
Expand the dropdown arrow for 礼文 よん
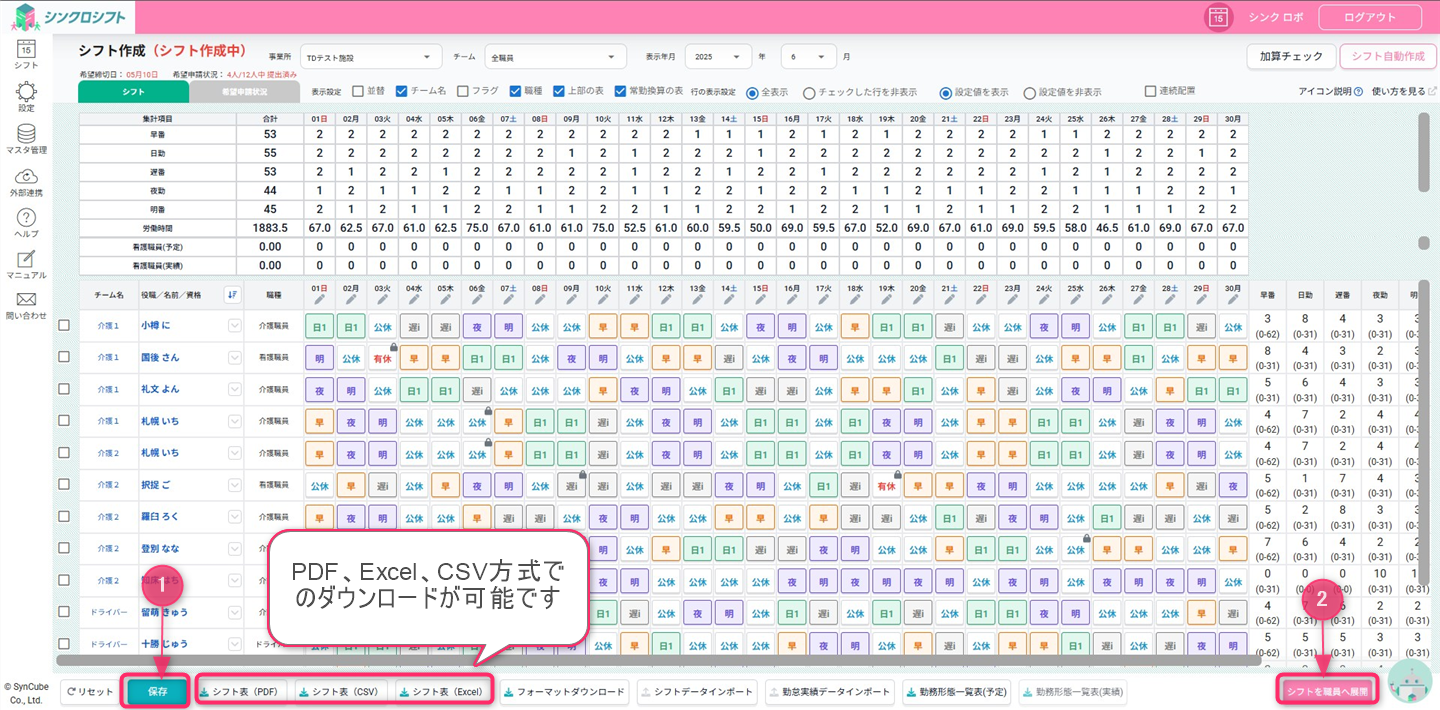coord(235,389)
